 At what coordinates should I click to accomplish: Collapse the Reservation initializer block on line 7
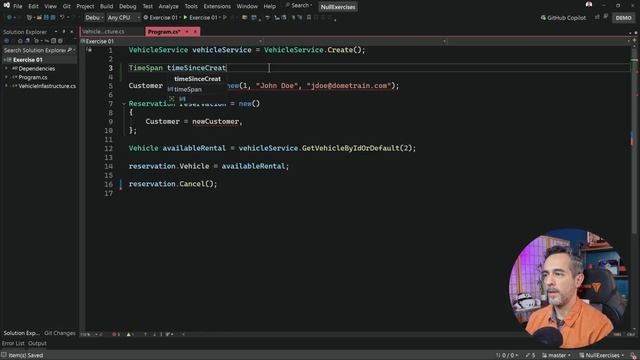point(124,104)
